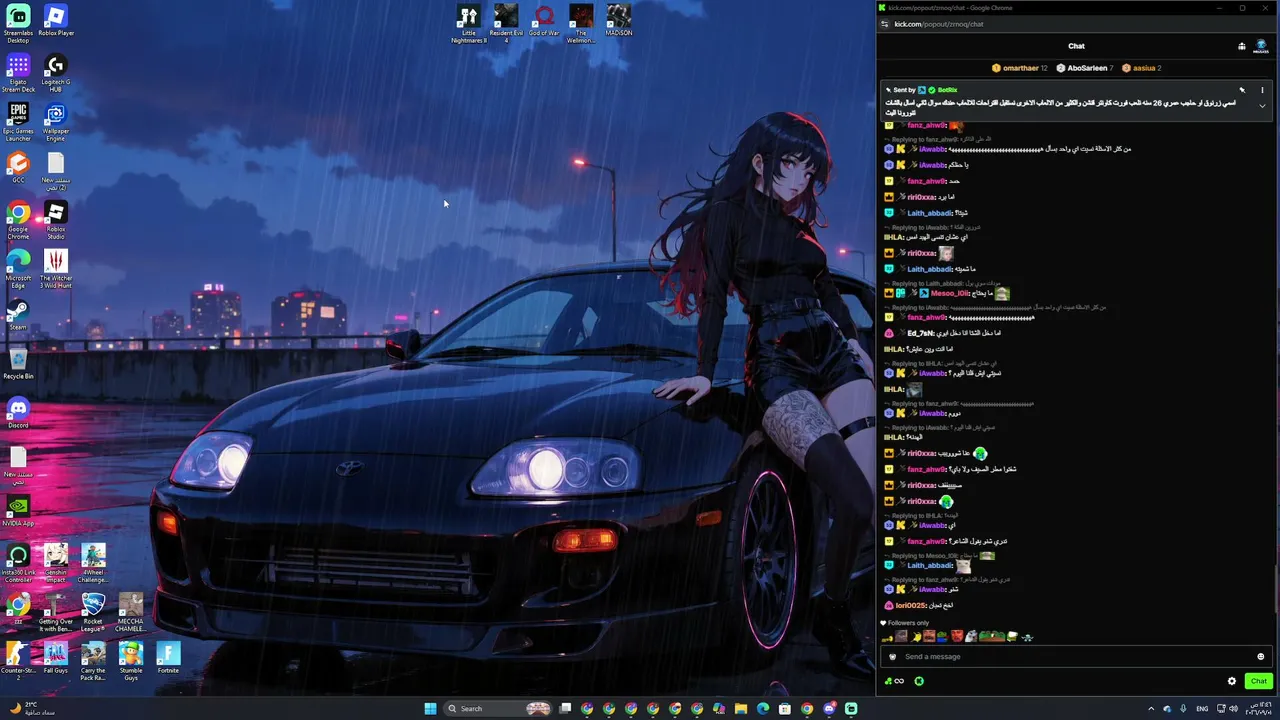This screenshot has width=1280, height=720.
Task: Open the Discord desktop shortcut
Action: point(18,412)
